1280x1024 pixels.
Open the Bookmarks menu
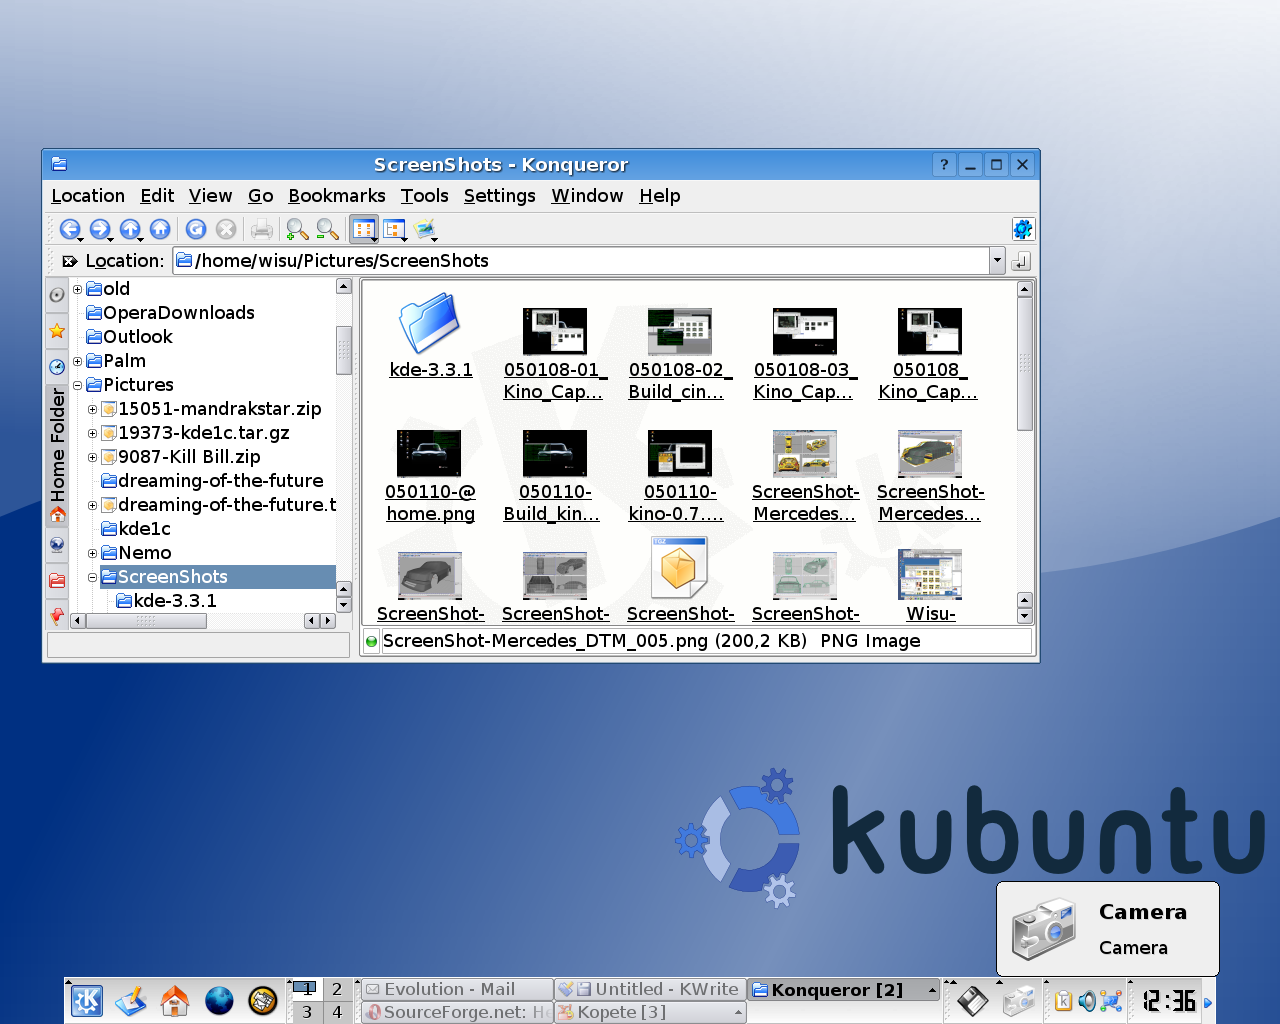337,196
